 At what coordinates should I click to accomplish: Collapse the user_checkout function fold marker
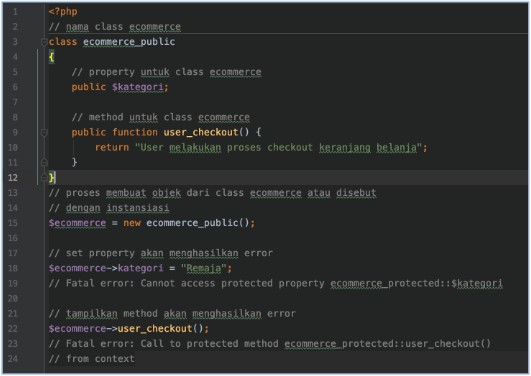(44, 132)
